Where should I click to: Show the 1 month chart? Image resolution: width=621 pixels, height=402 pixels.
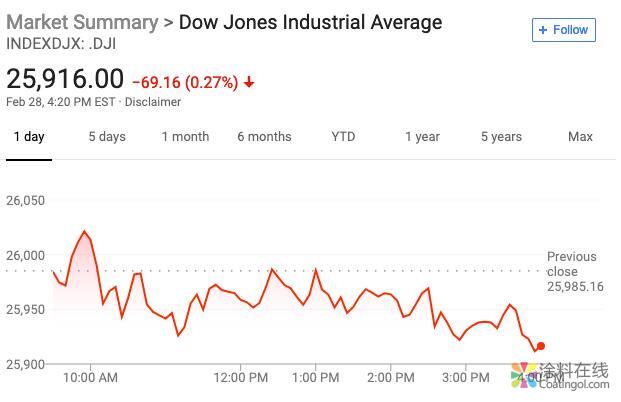185,137
